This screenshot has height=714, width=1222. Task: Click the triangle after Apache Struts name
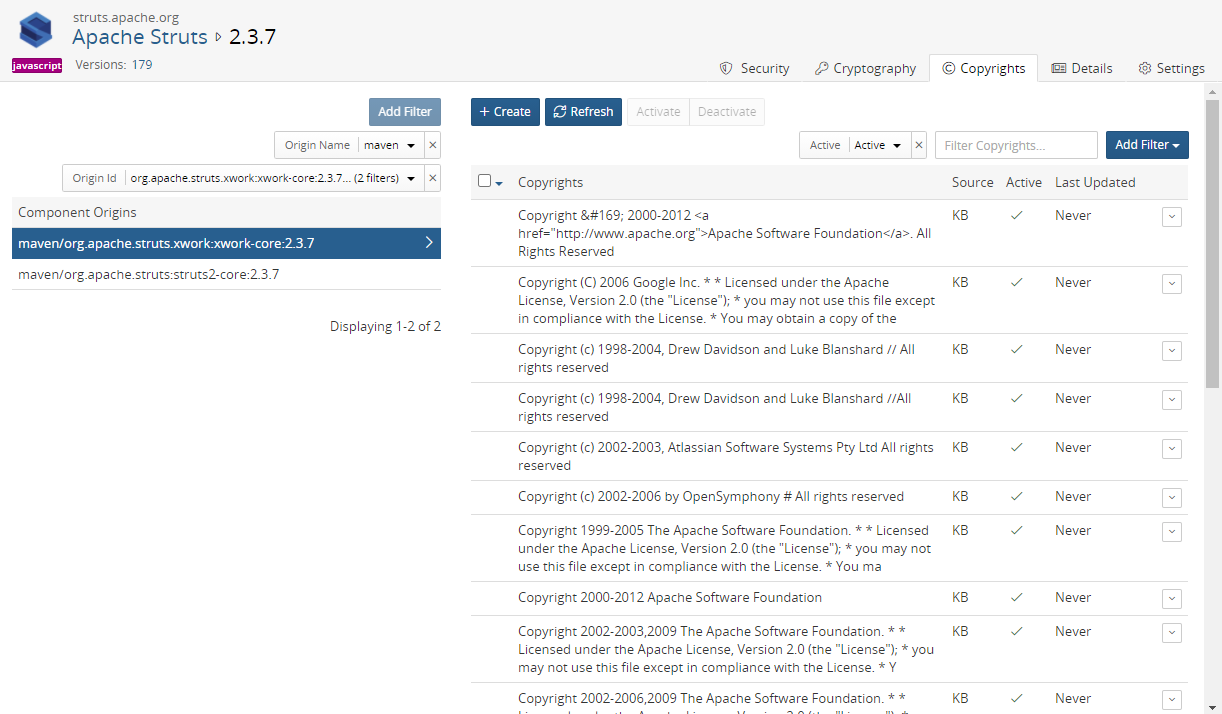click(218, 37)
